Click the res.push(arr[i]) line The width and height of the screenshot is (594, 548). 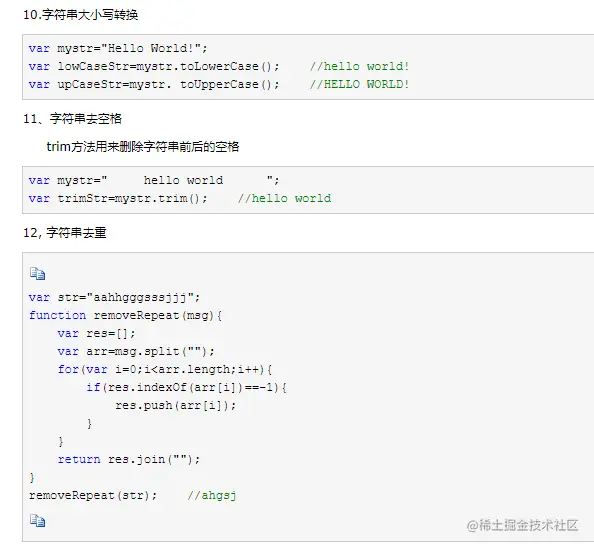(x=176, y=405)
